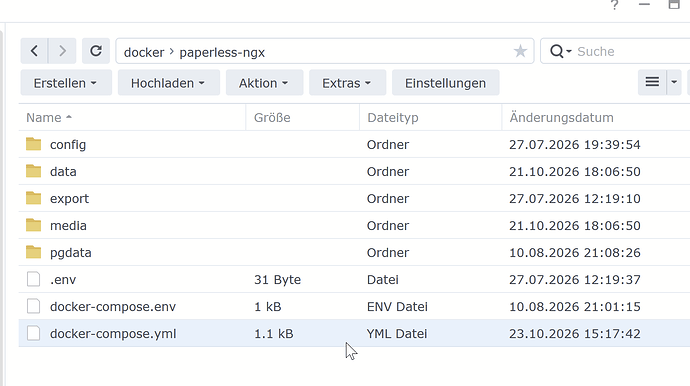Select the .env file icon
Image resolution: width=690 pixels, height=386 pixels.
[x=33, y=279]
